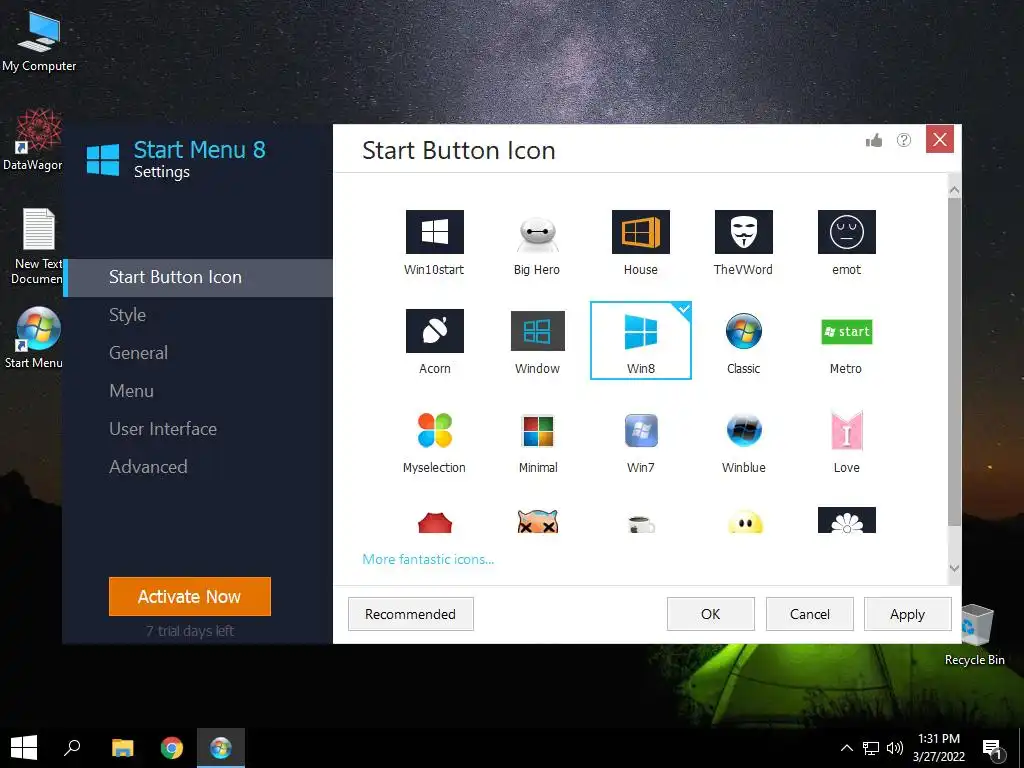This screenshot has width=1024, height=768.
Task: Show hidden tray icons chevron
Action: point(846,748)
